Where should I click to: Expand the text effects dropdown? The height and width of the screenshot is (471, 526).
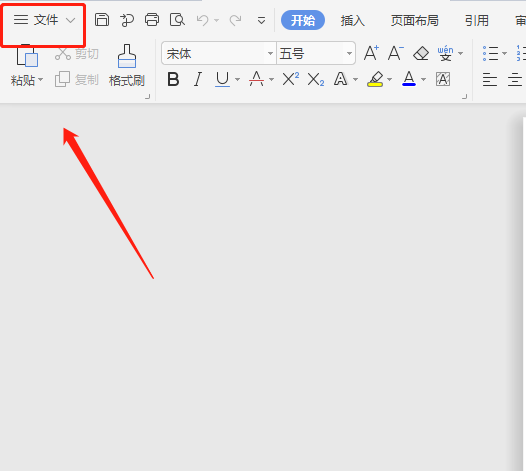coord(356,80)
